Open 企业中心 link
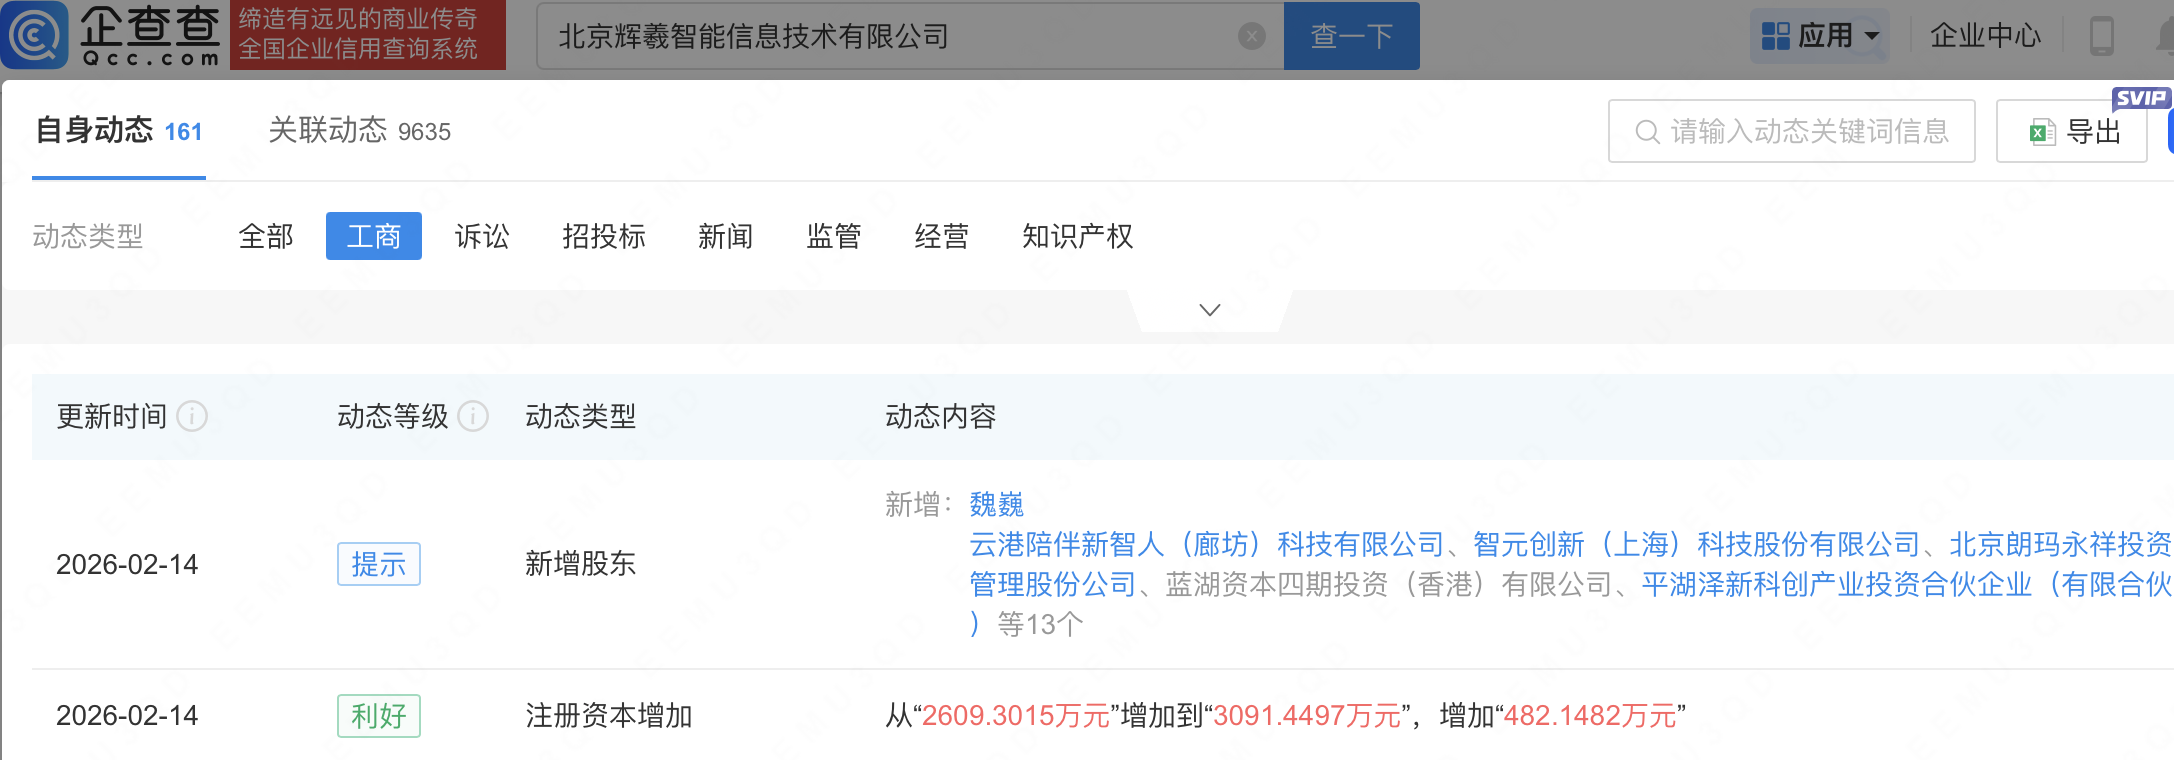Viewport: 2174px width, 760px height. (x=1984, y=36)
